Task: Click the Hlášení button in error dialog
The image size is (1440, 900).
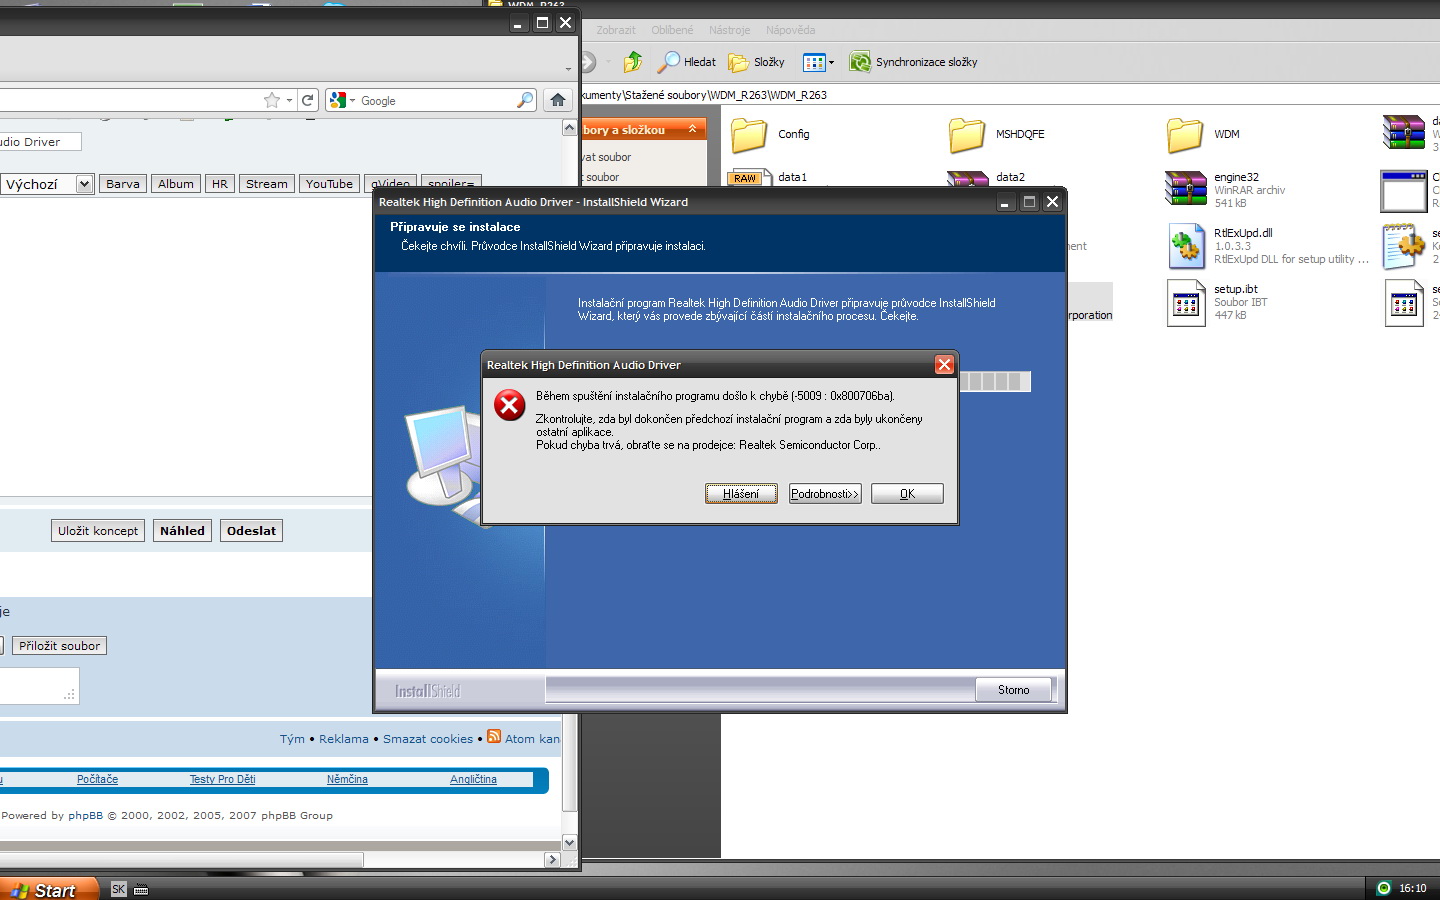Action: tap(741, 494)
